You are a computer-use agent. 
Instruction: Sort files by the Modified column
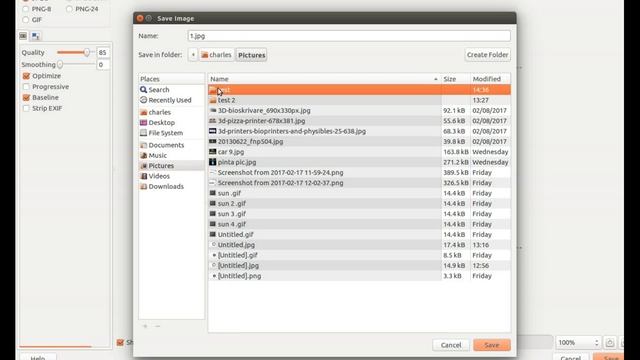tap(490, 79)
